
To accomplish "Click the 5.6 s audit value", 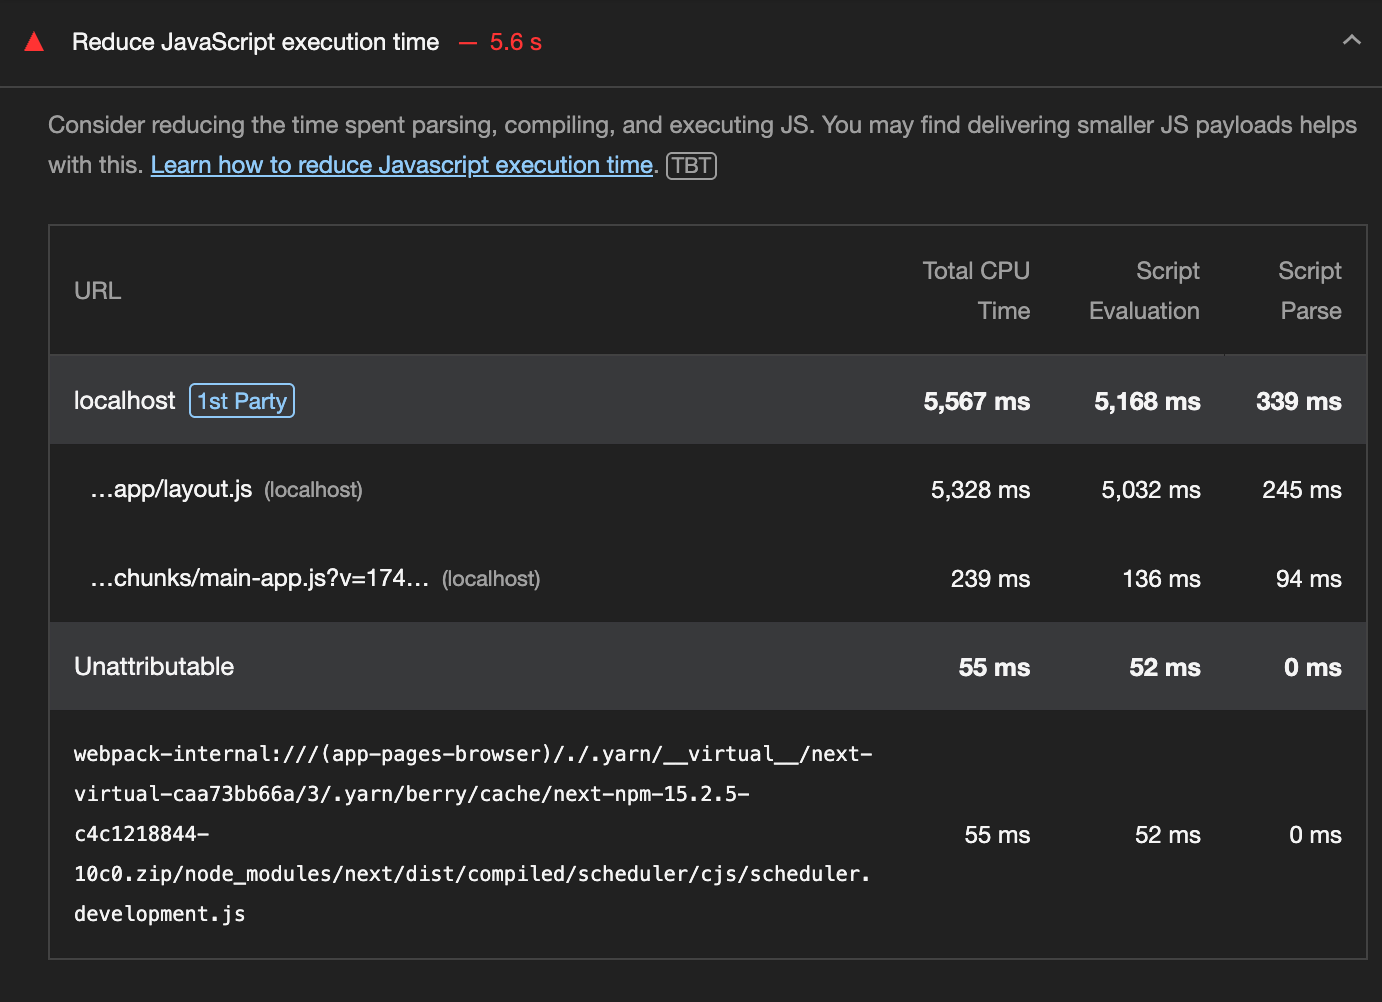I will [515, 42].
